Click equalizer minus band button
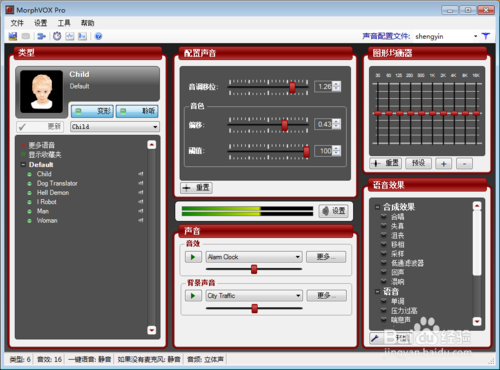This screenshot has height=370, width=500. (464, 164)
